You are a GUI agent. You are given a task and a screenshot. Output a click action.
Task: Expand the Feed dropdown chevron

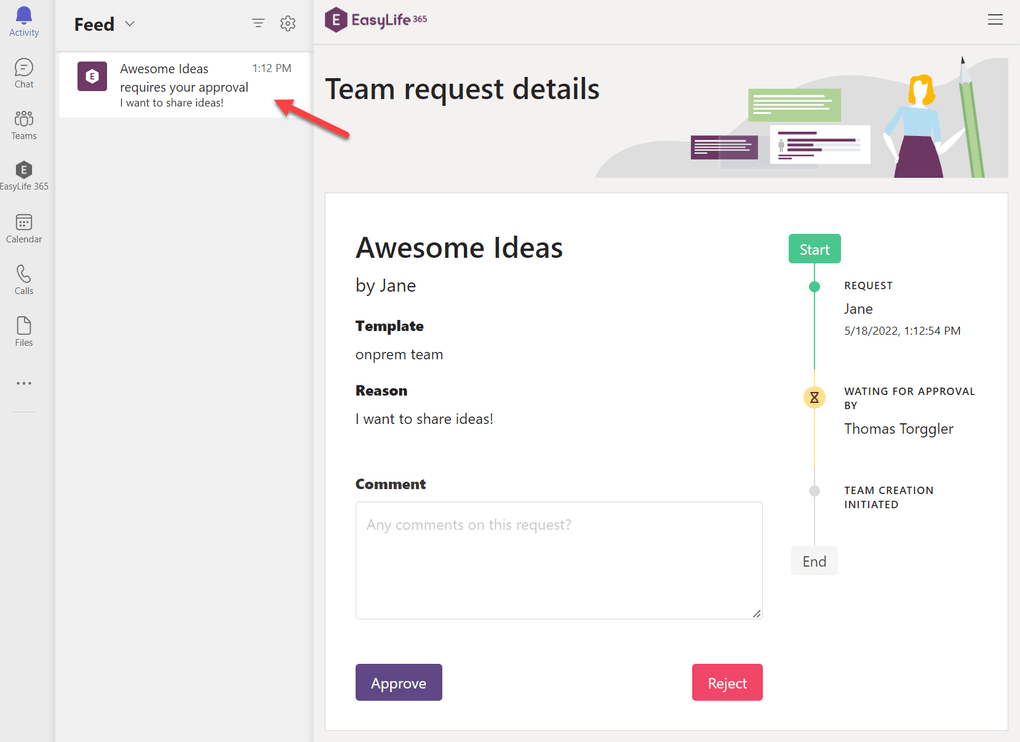coord(130,24)
